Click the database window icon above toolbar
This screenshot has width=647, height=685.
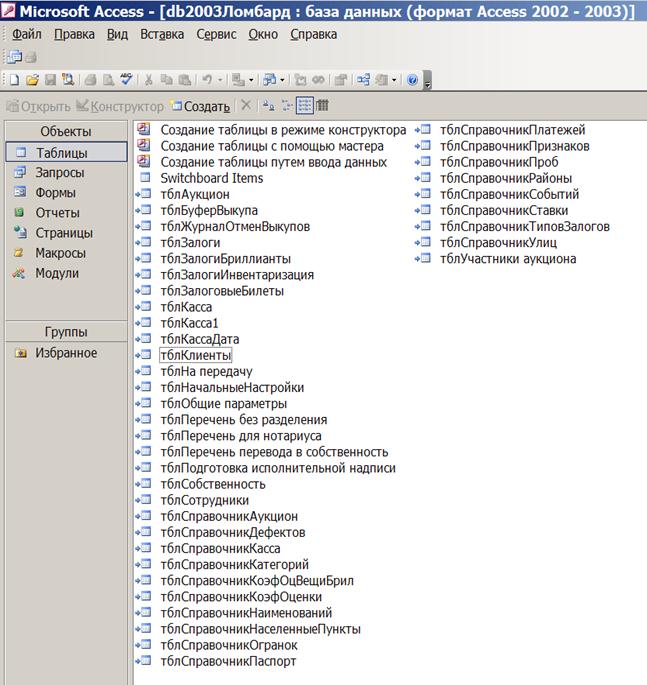14,56
